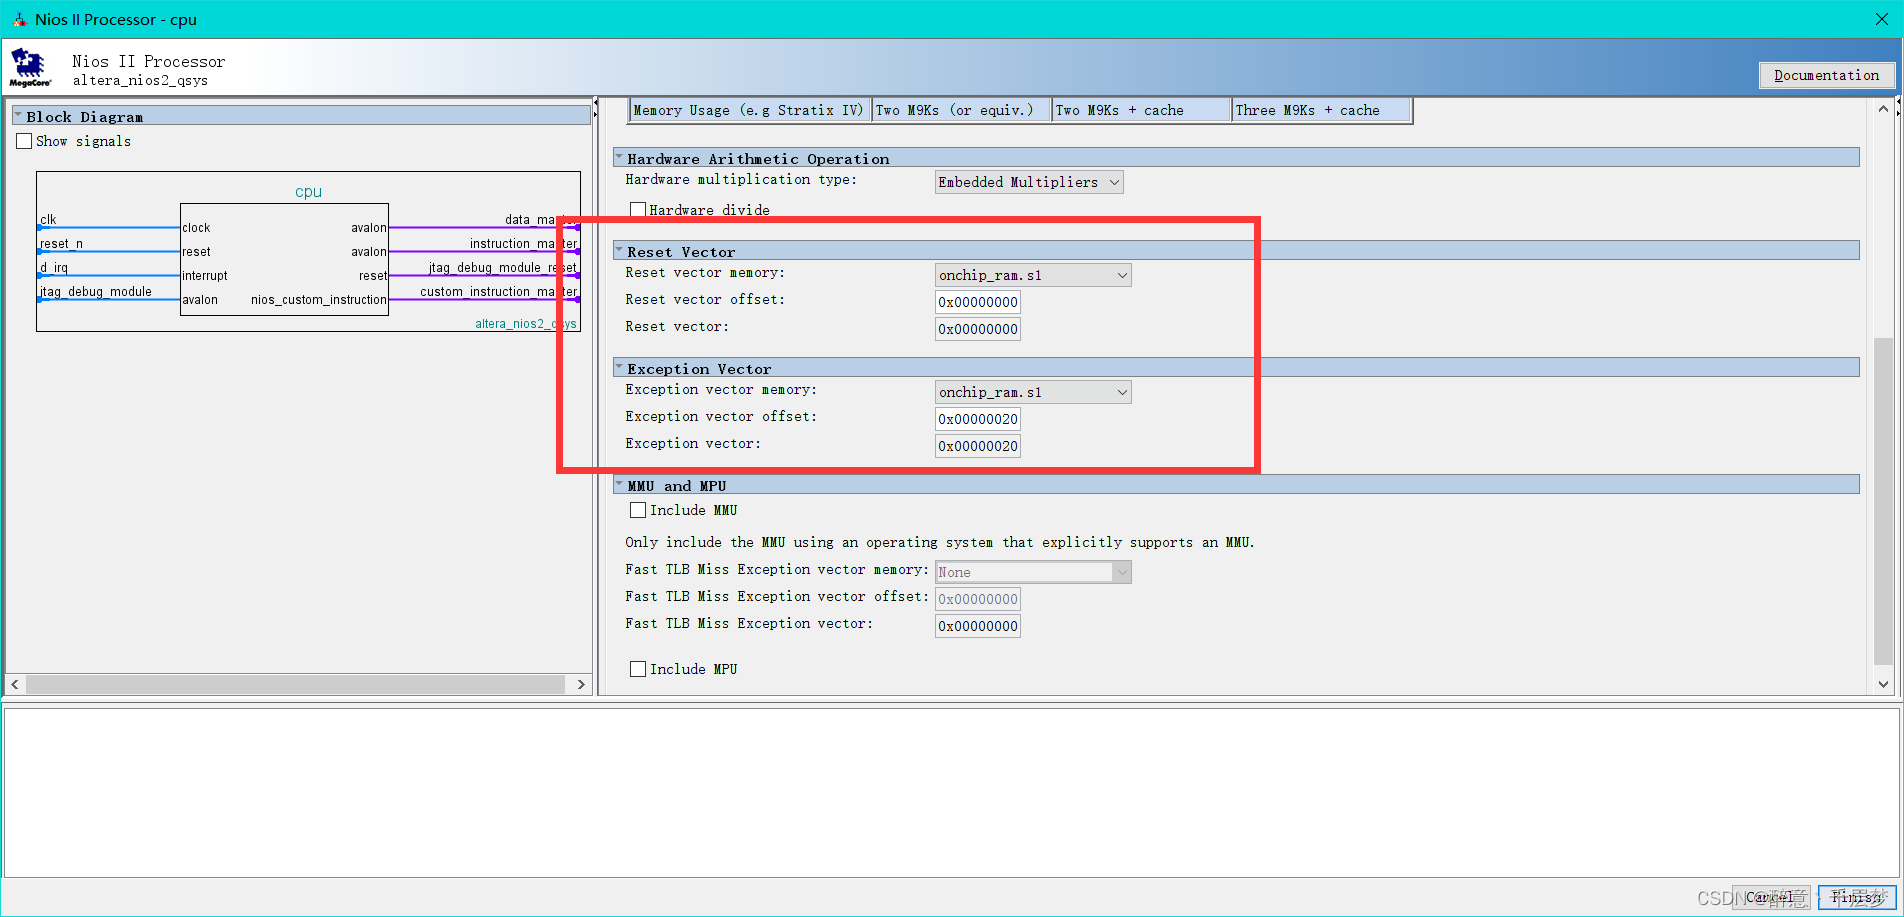Select the Two M9Ks (or equiv.) cell

[961, 110]
